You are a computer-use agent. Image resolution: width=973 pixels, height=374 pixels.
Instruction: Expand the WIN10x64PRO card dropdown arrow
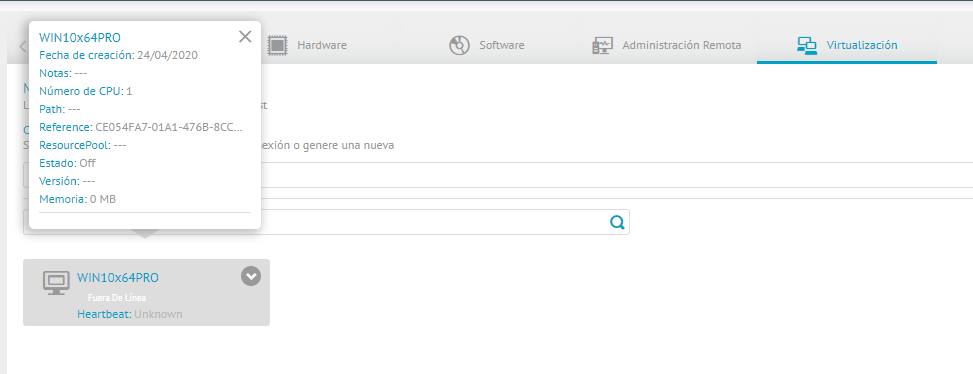[x=251, y=276]
